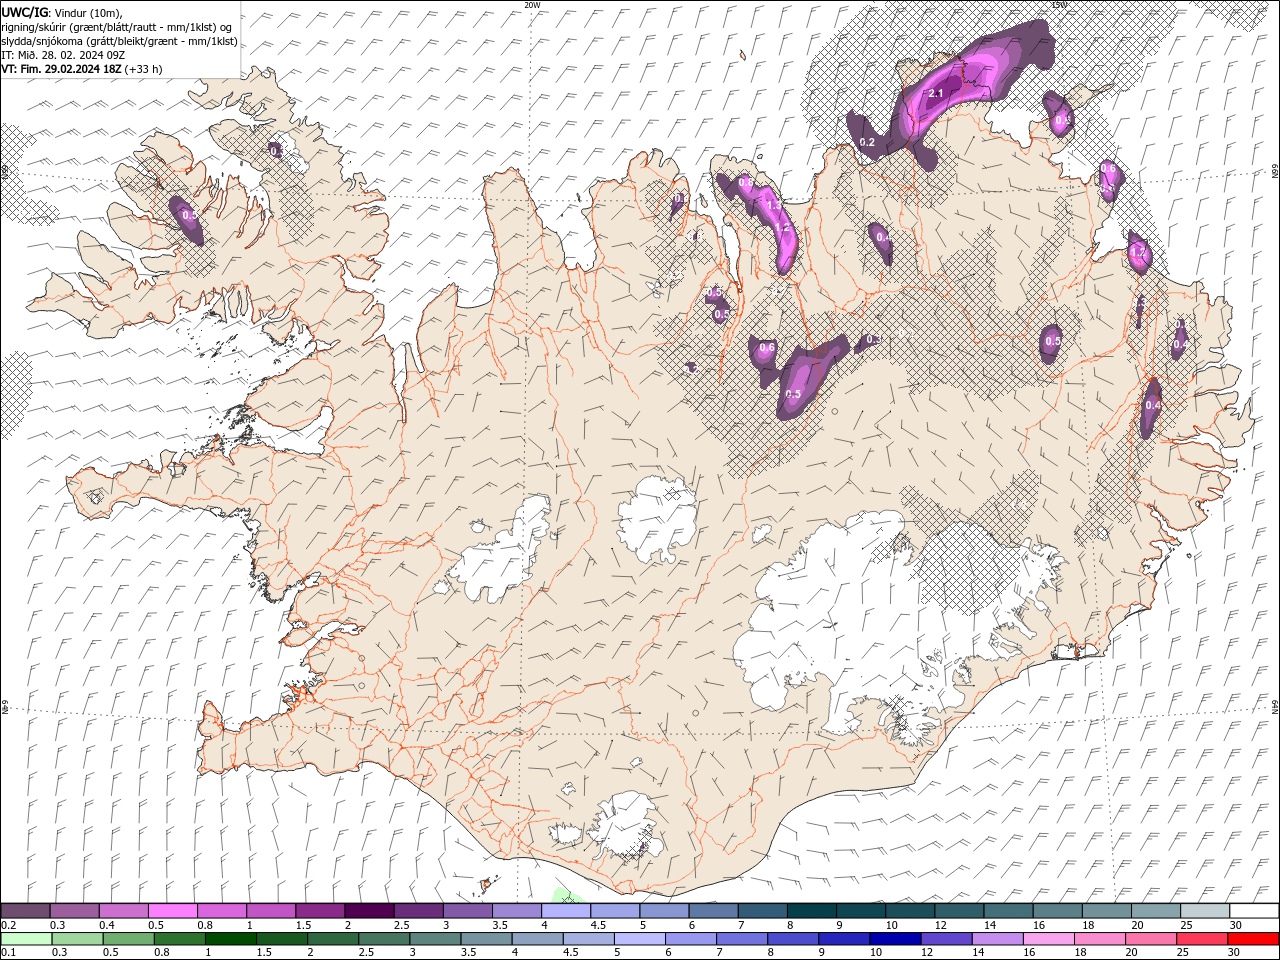Click the pale lavender 4–4.5 swatch in upper legend
This screenshot has height=960, width=1280.
pos(566,911)
